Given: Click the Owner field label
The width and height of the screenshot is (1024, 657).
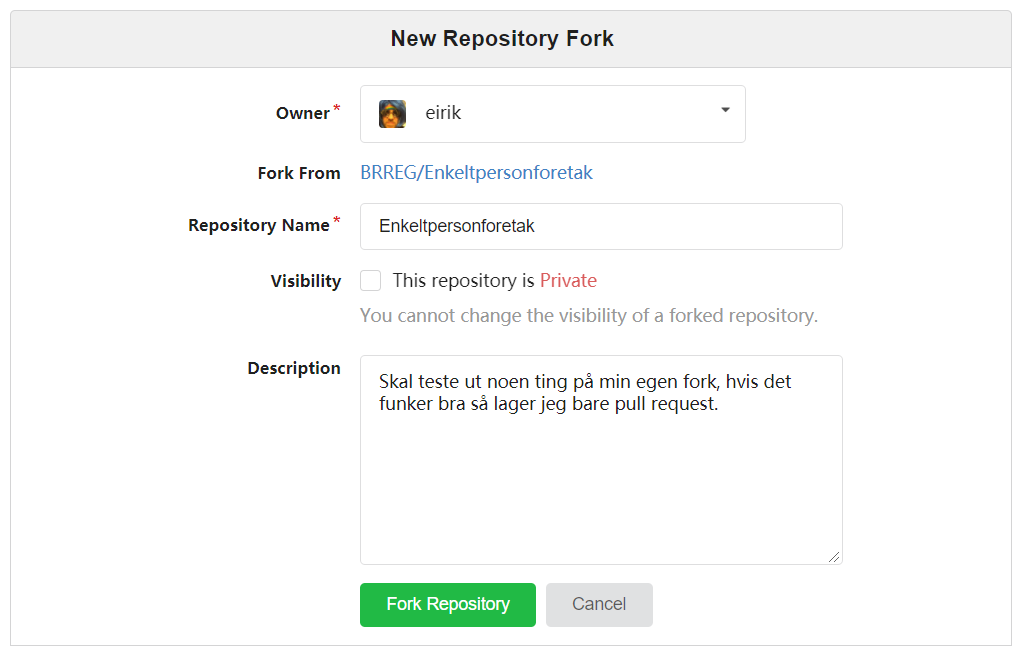Looking at the screenshot, I should [x=302, y=114].
